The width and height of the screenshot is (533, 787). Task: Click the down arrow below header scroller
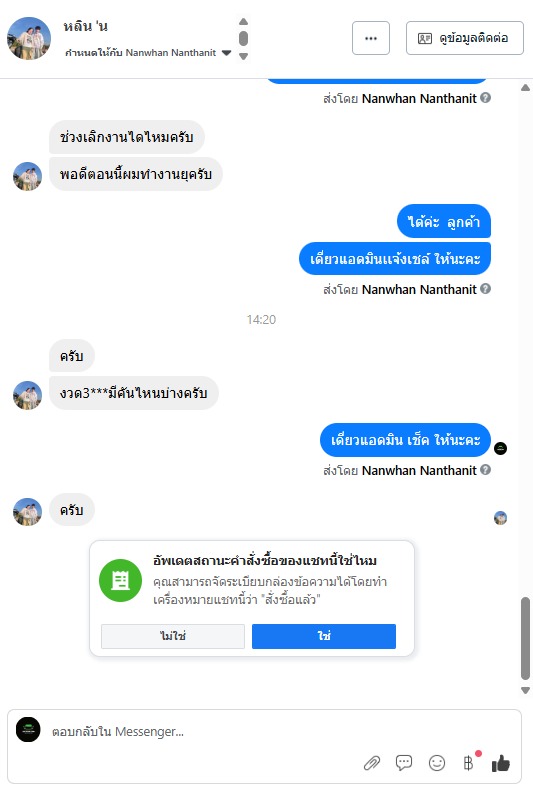pos(243,56)
